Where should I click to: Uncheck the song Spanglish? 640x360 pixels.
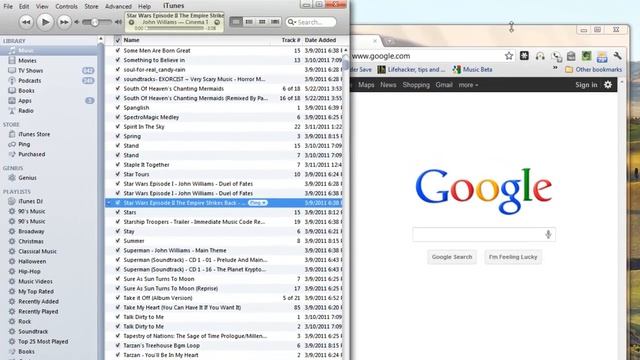(118, 108)
